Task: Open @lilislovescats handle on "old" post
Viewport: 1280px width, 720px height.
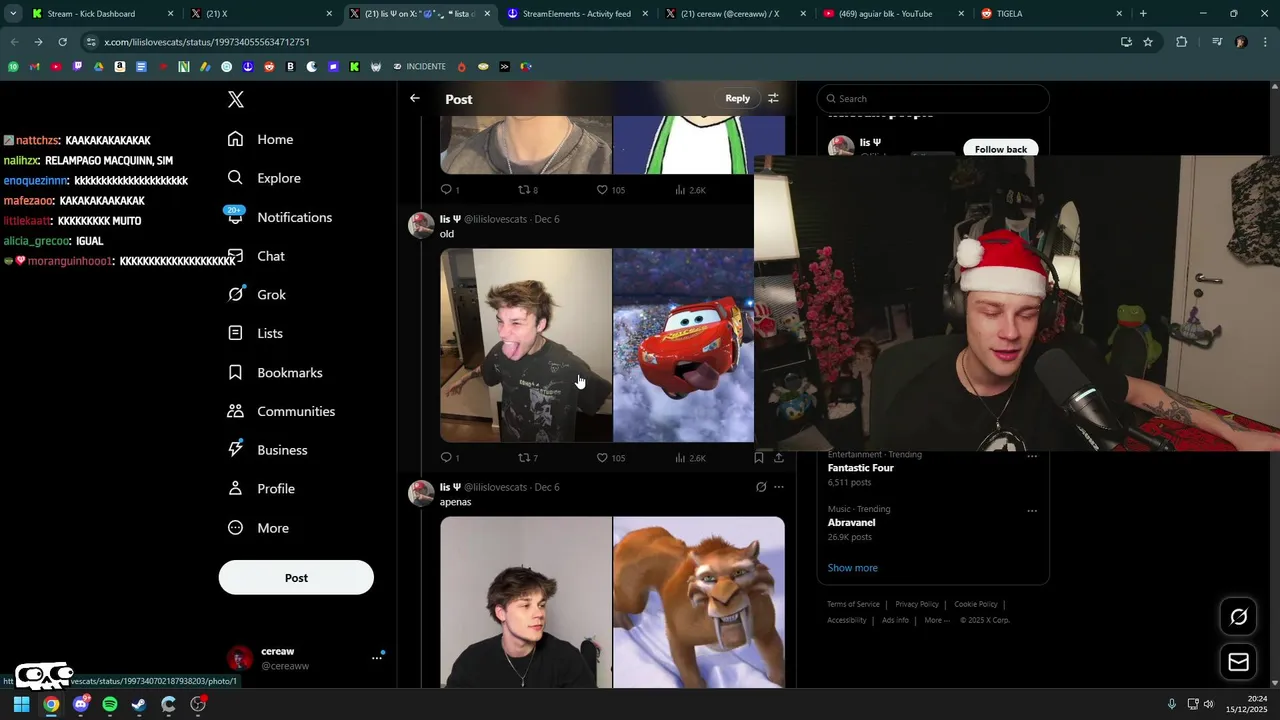Action: click(495, 219)
